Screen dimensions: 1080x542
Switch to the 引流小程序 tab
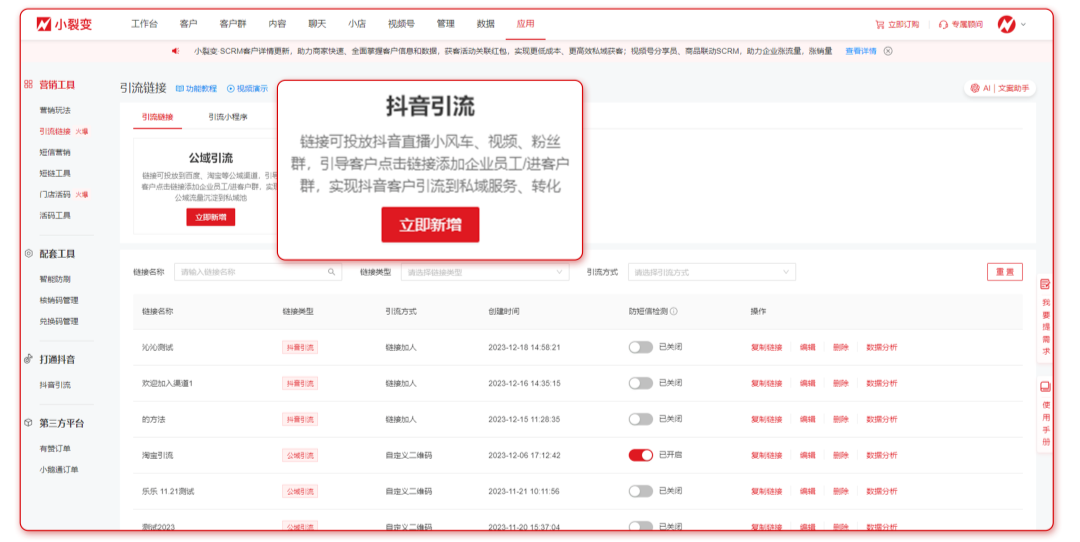(x=228, y=117)
